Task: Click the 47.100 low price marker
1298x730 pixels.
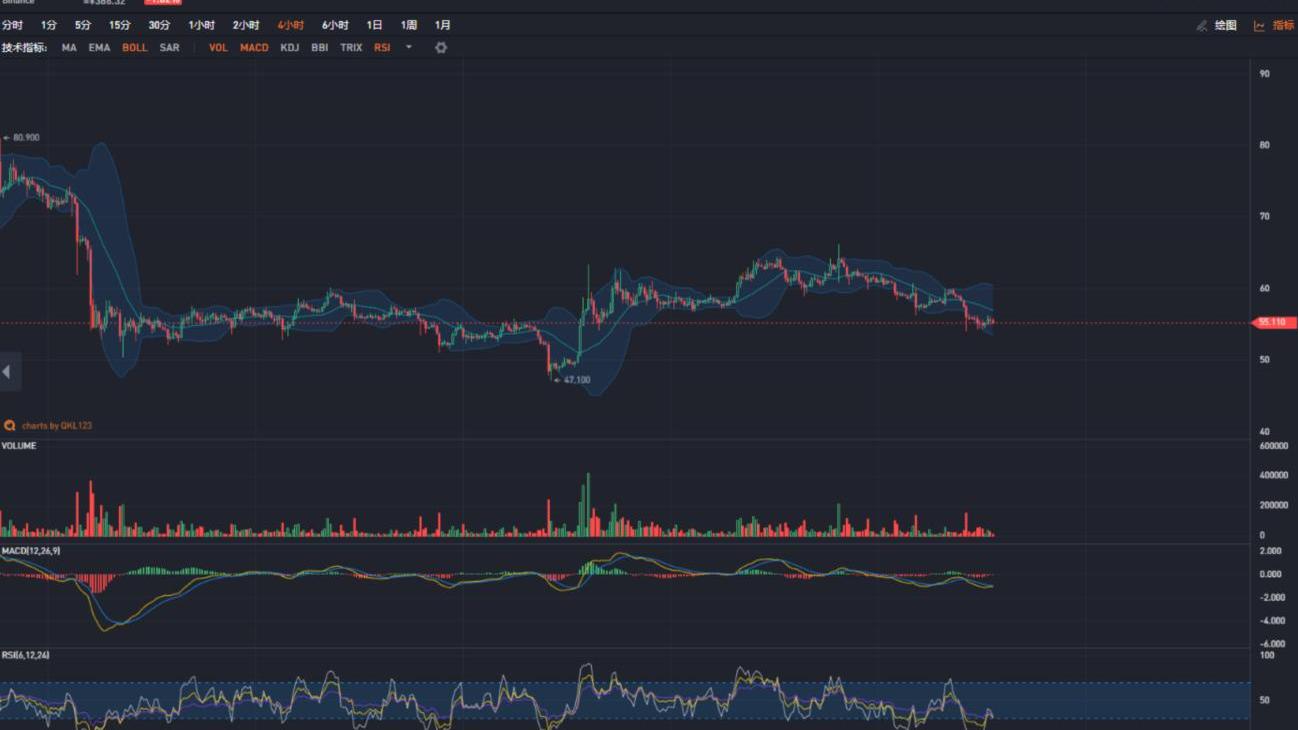Action: [x=576, y=380]
